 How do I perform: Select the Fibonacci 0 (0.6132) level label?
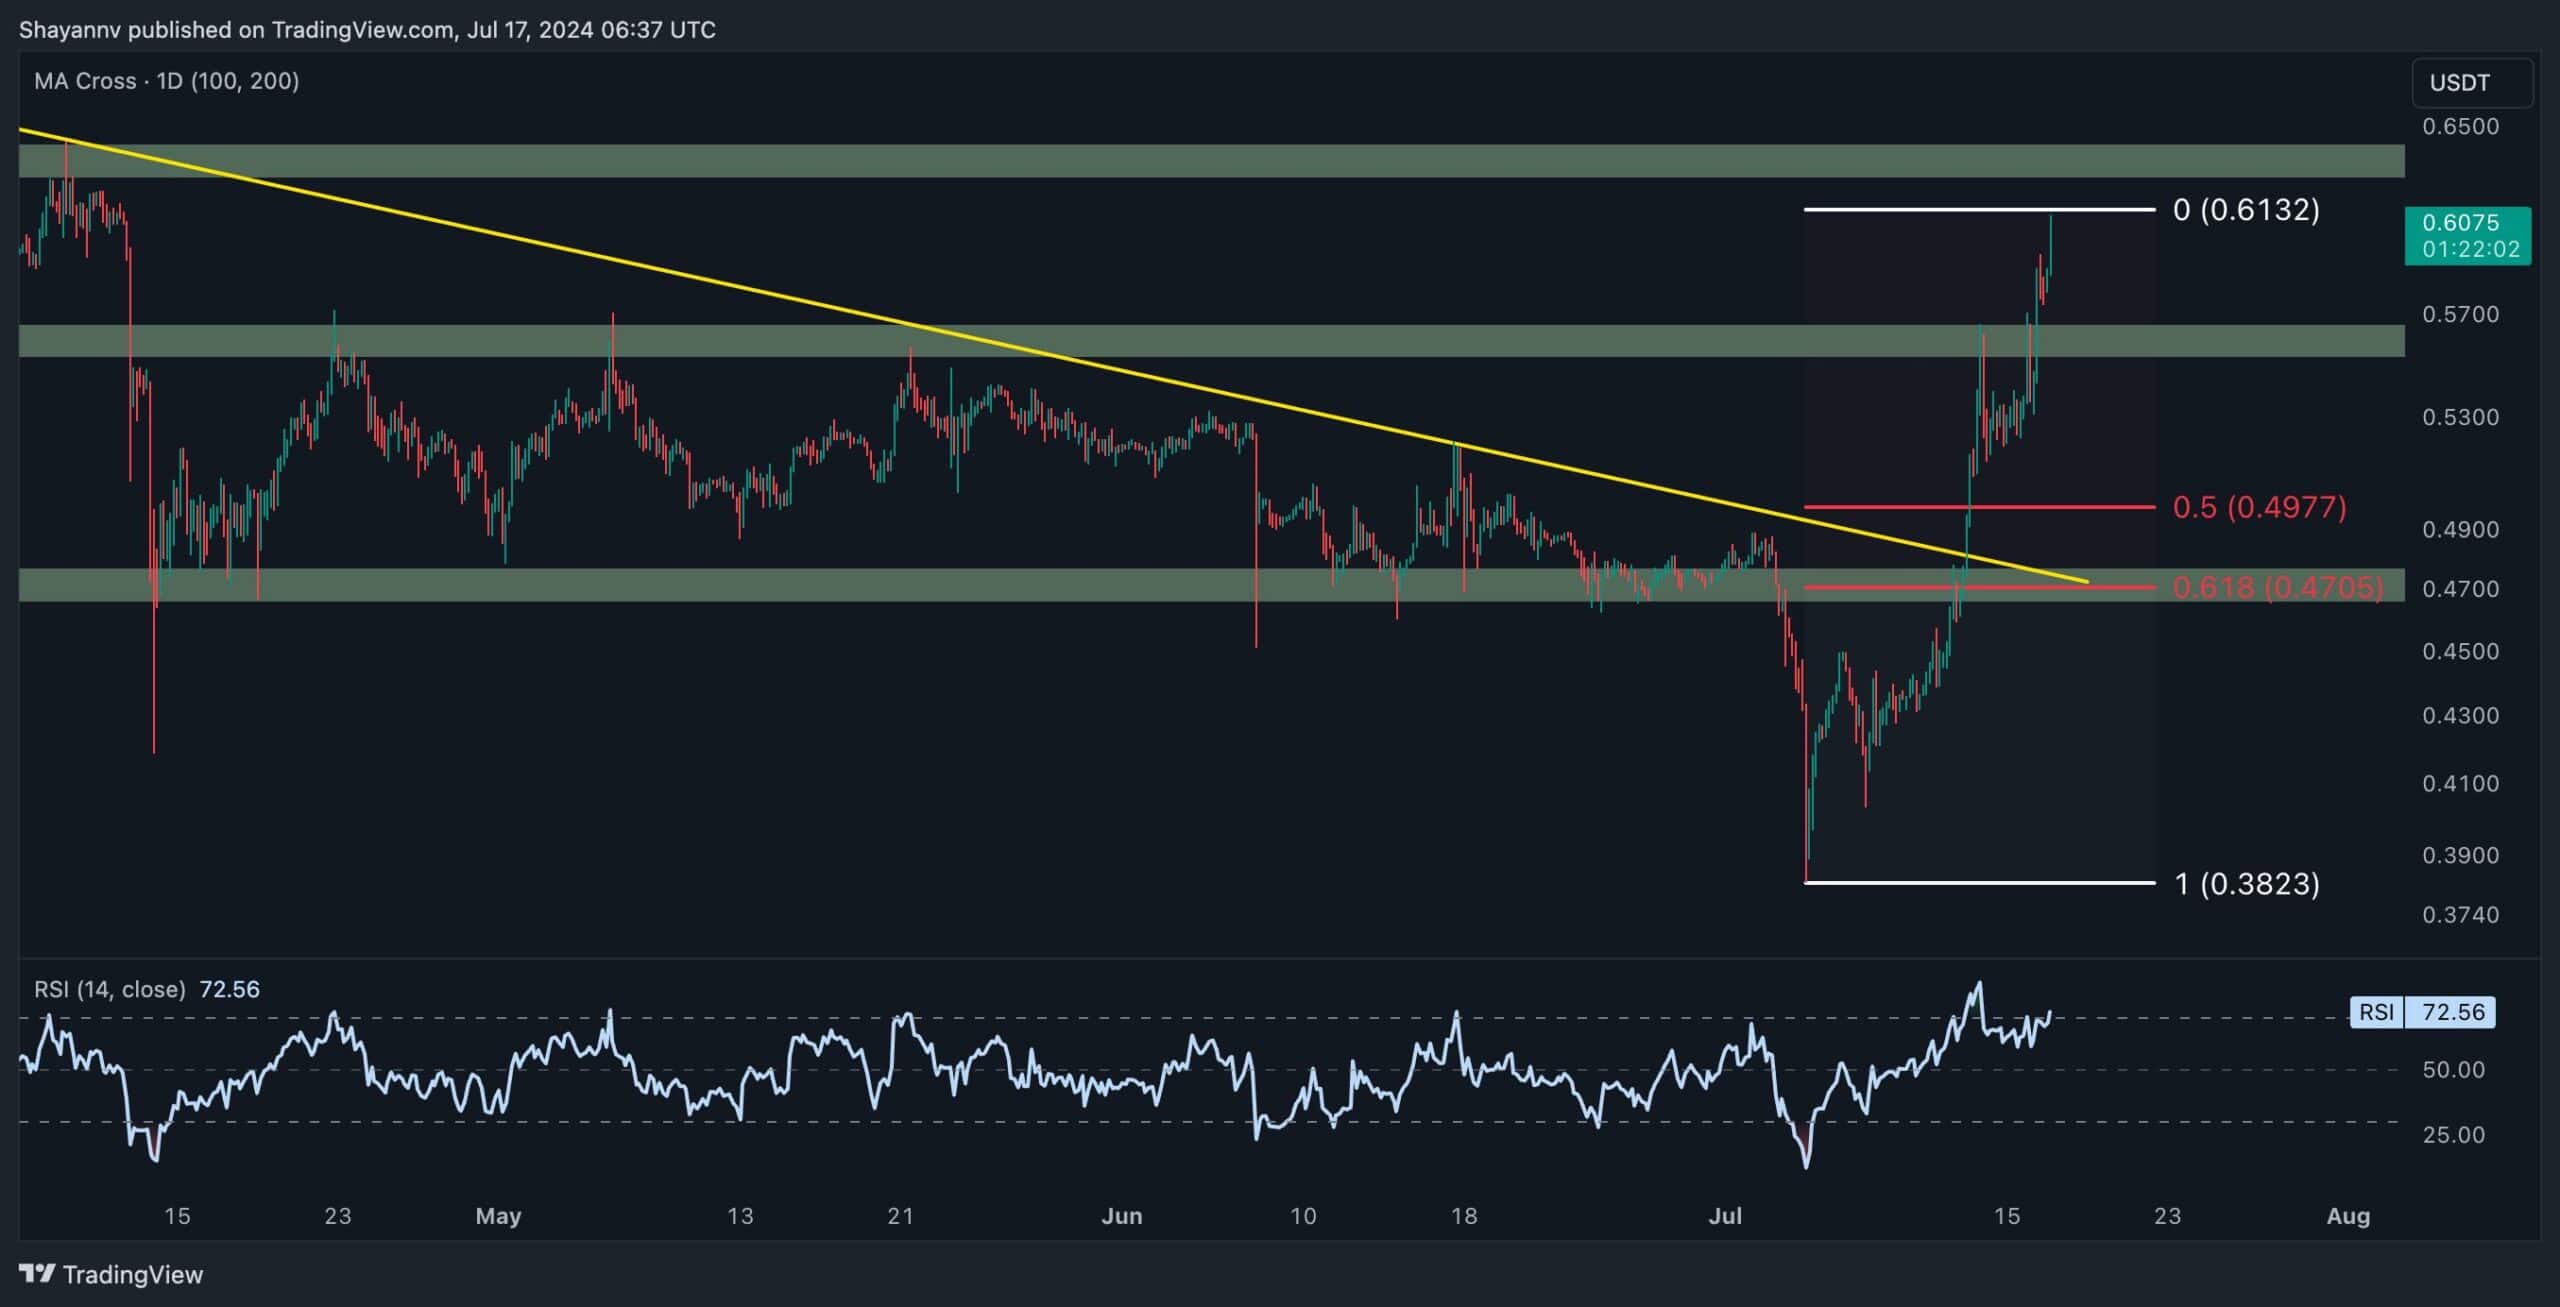coord(2246,210)
